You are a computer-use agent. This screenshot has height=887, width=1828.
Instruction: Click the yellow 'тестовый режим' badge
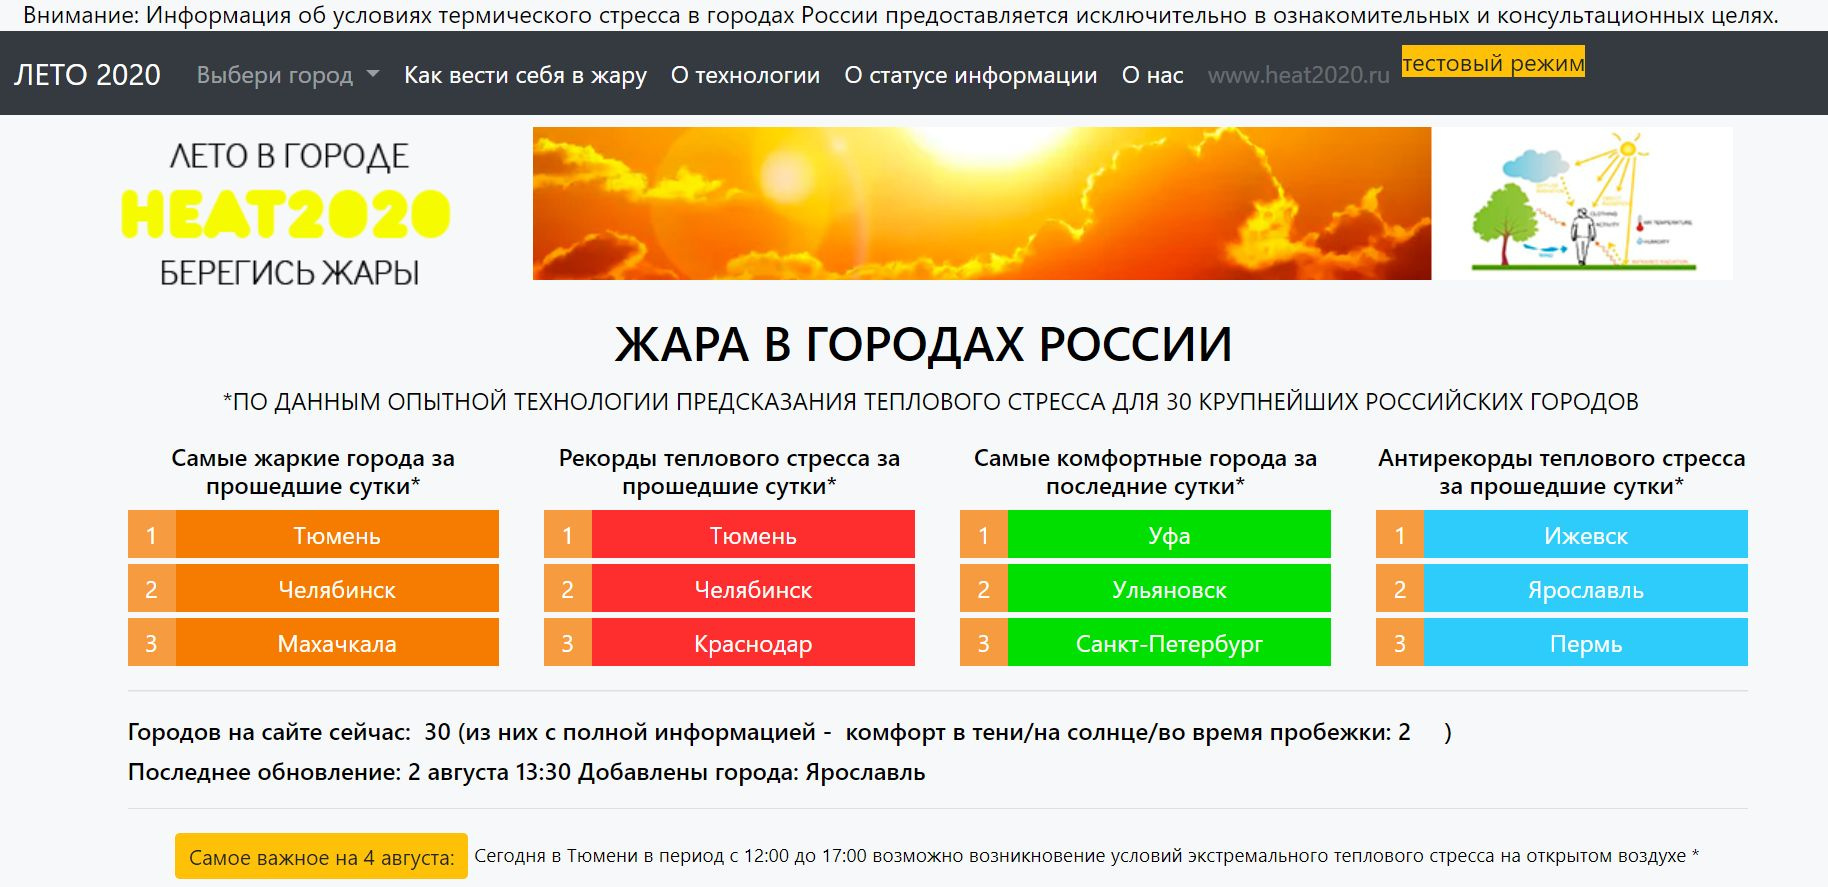1493,63
